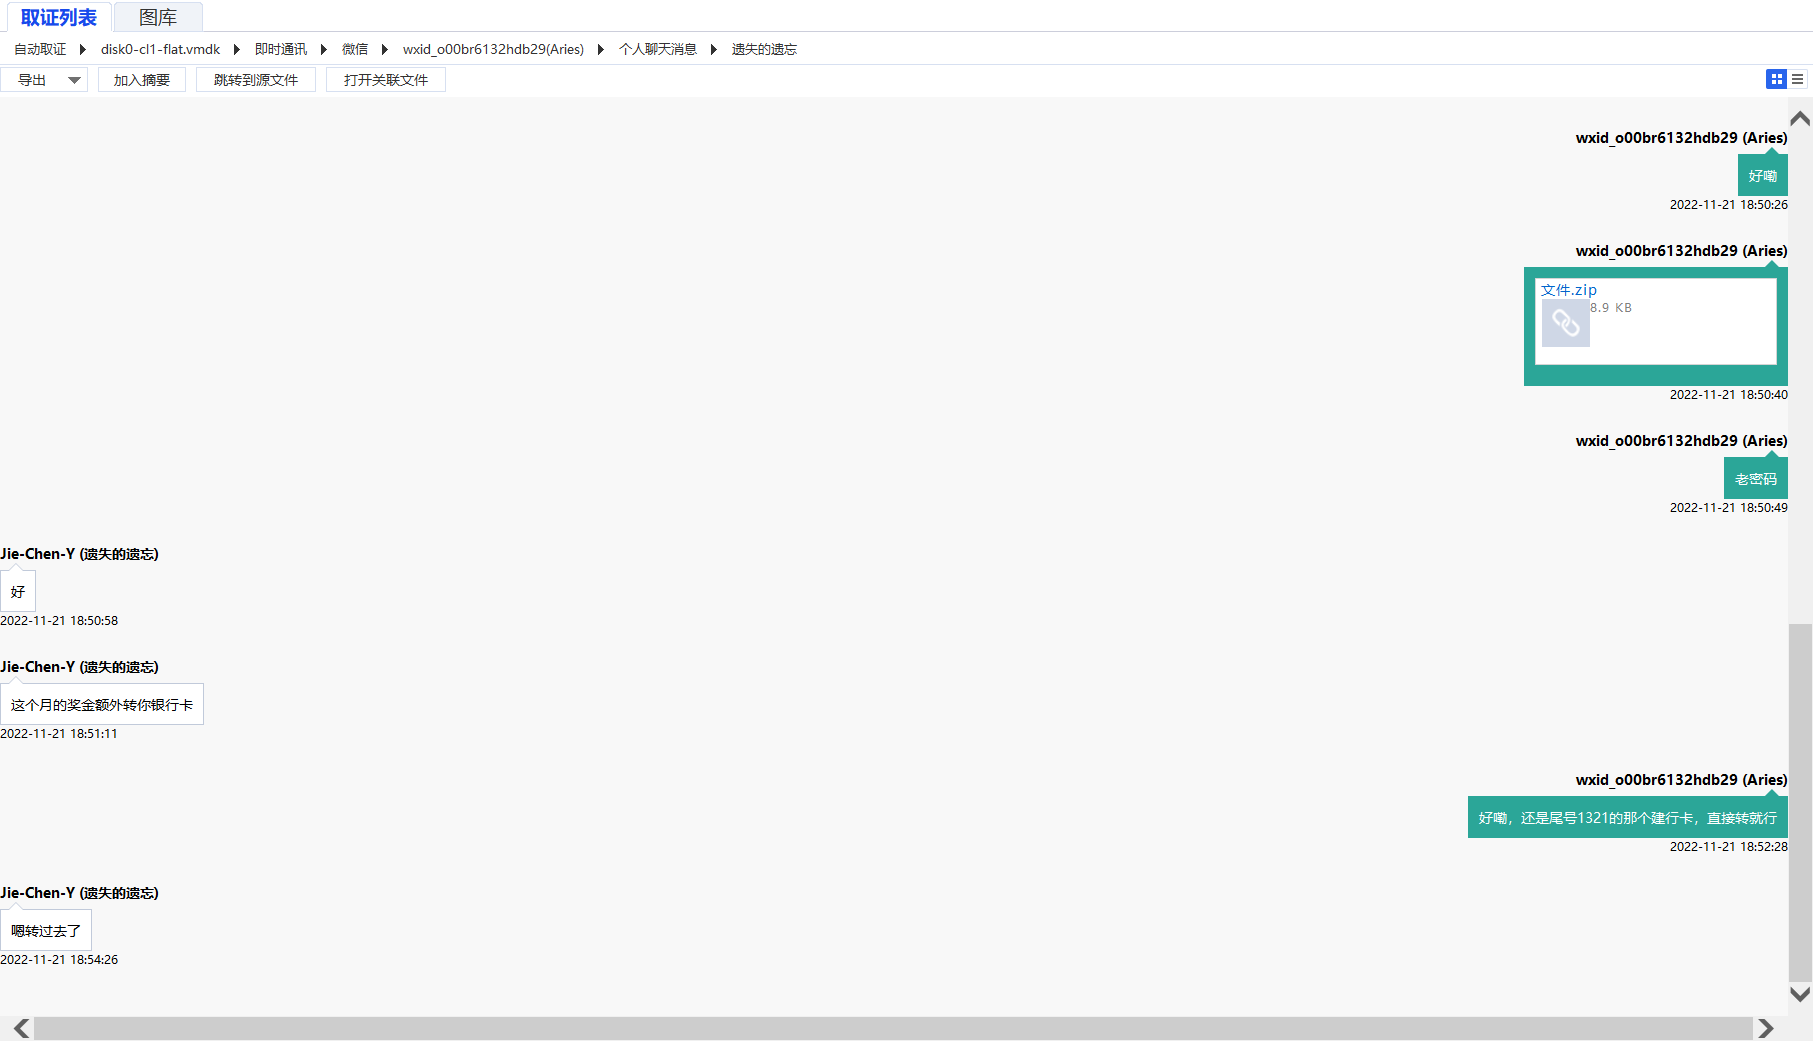Go to 遗失的遗忘 breadcrumb
1813x1041 pixels.
764,49
